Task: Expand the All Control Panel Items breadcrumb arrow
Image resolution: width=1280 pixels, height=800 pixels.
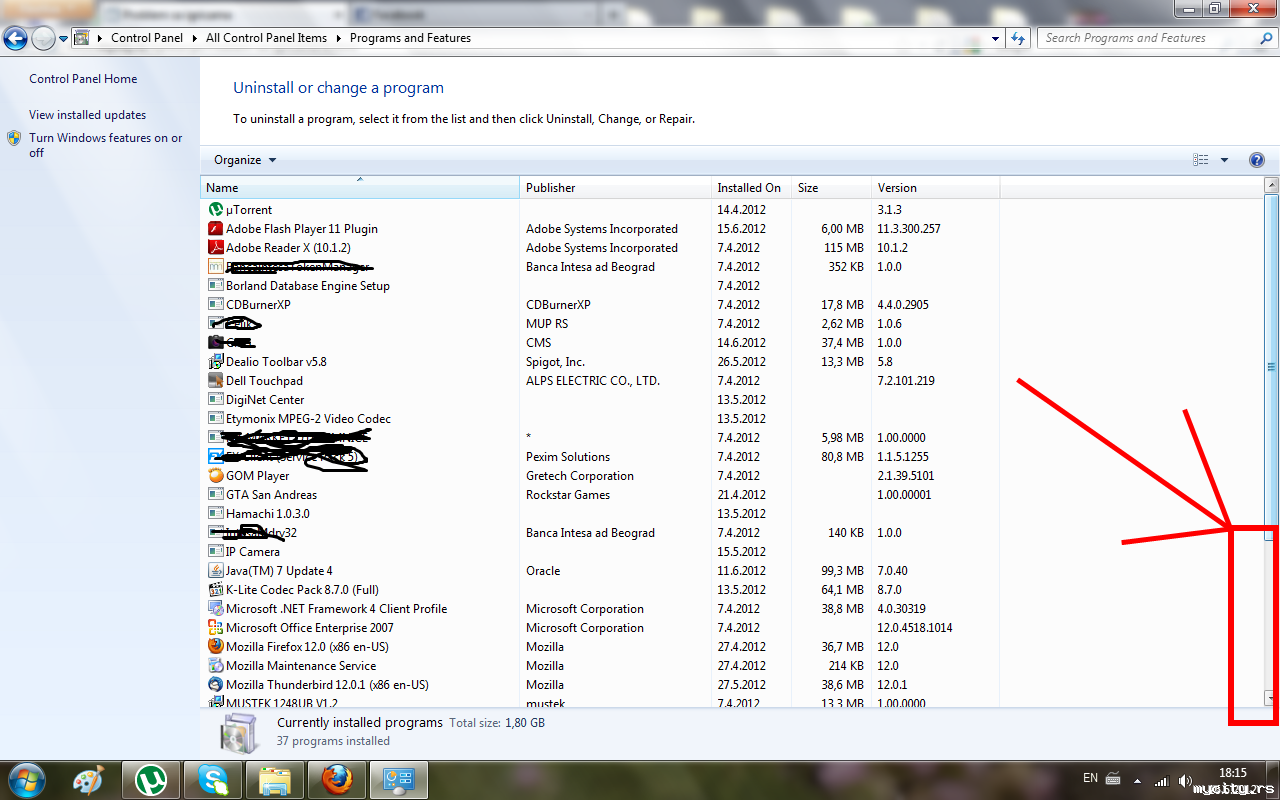Action: pos(339,38)
